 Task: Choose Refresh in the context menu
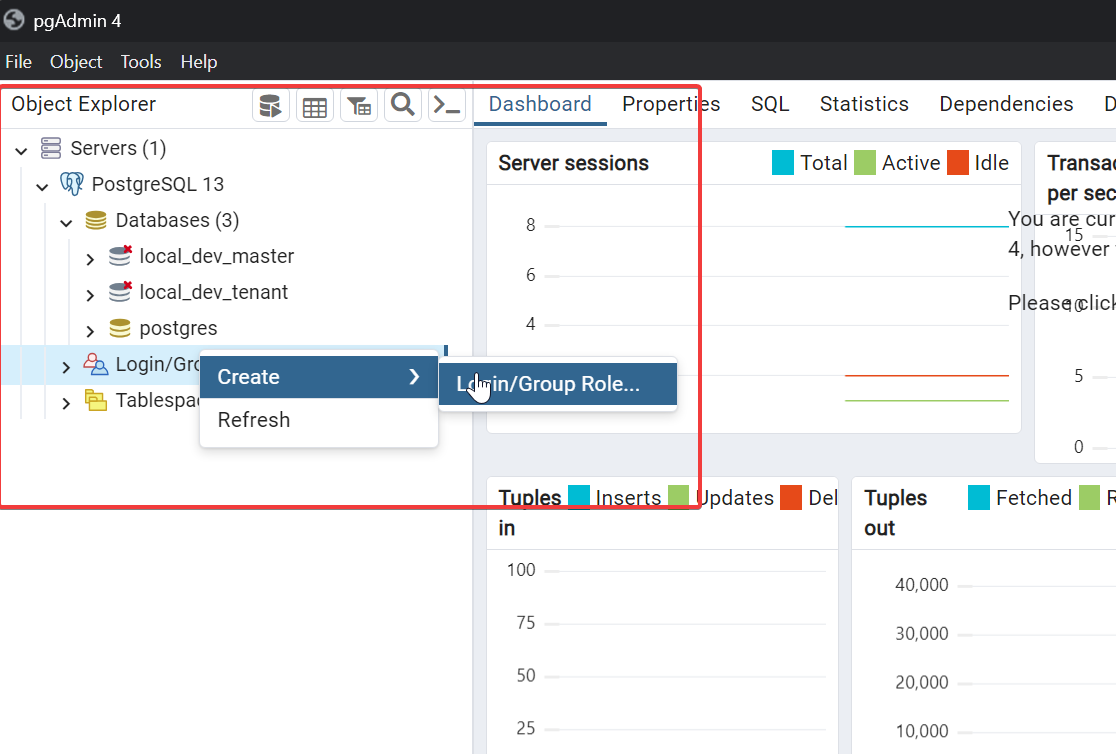click(319, 419)
